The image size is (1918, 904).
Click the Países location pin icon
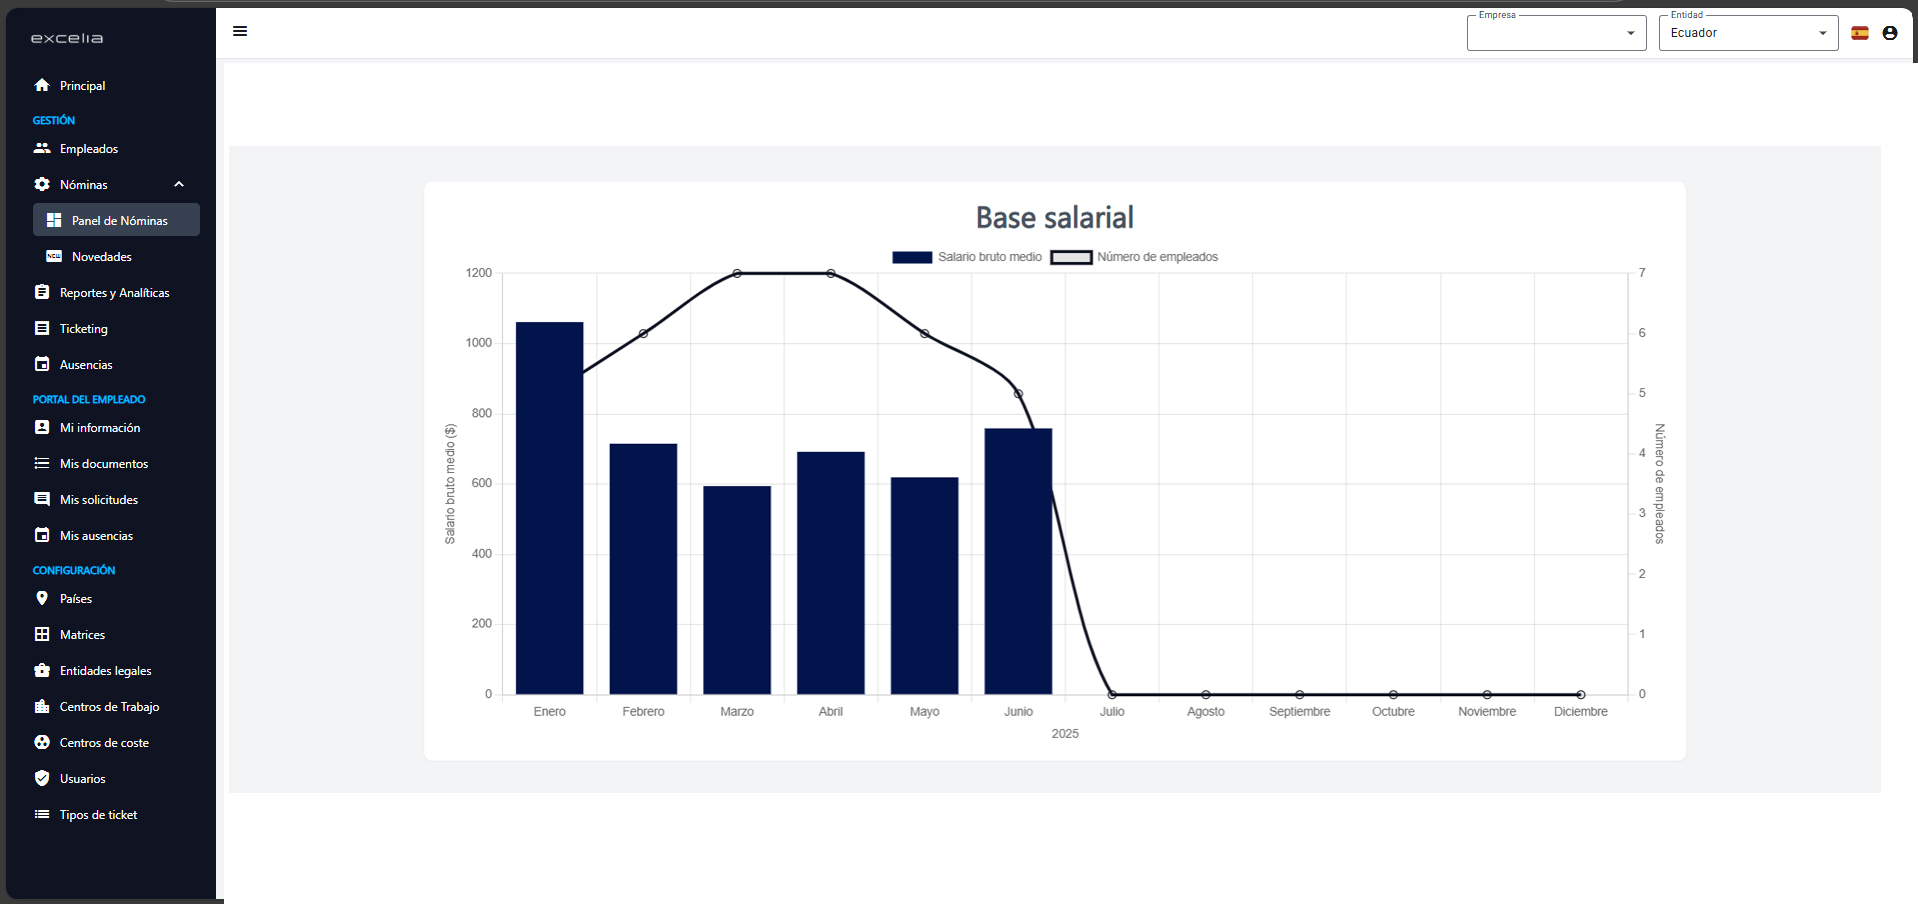(x=42, y=598)
